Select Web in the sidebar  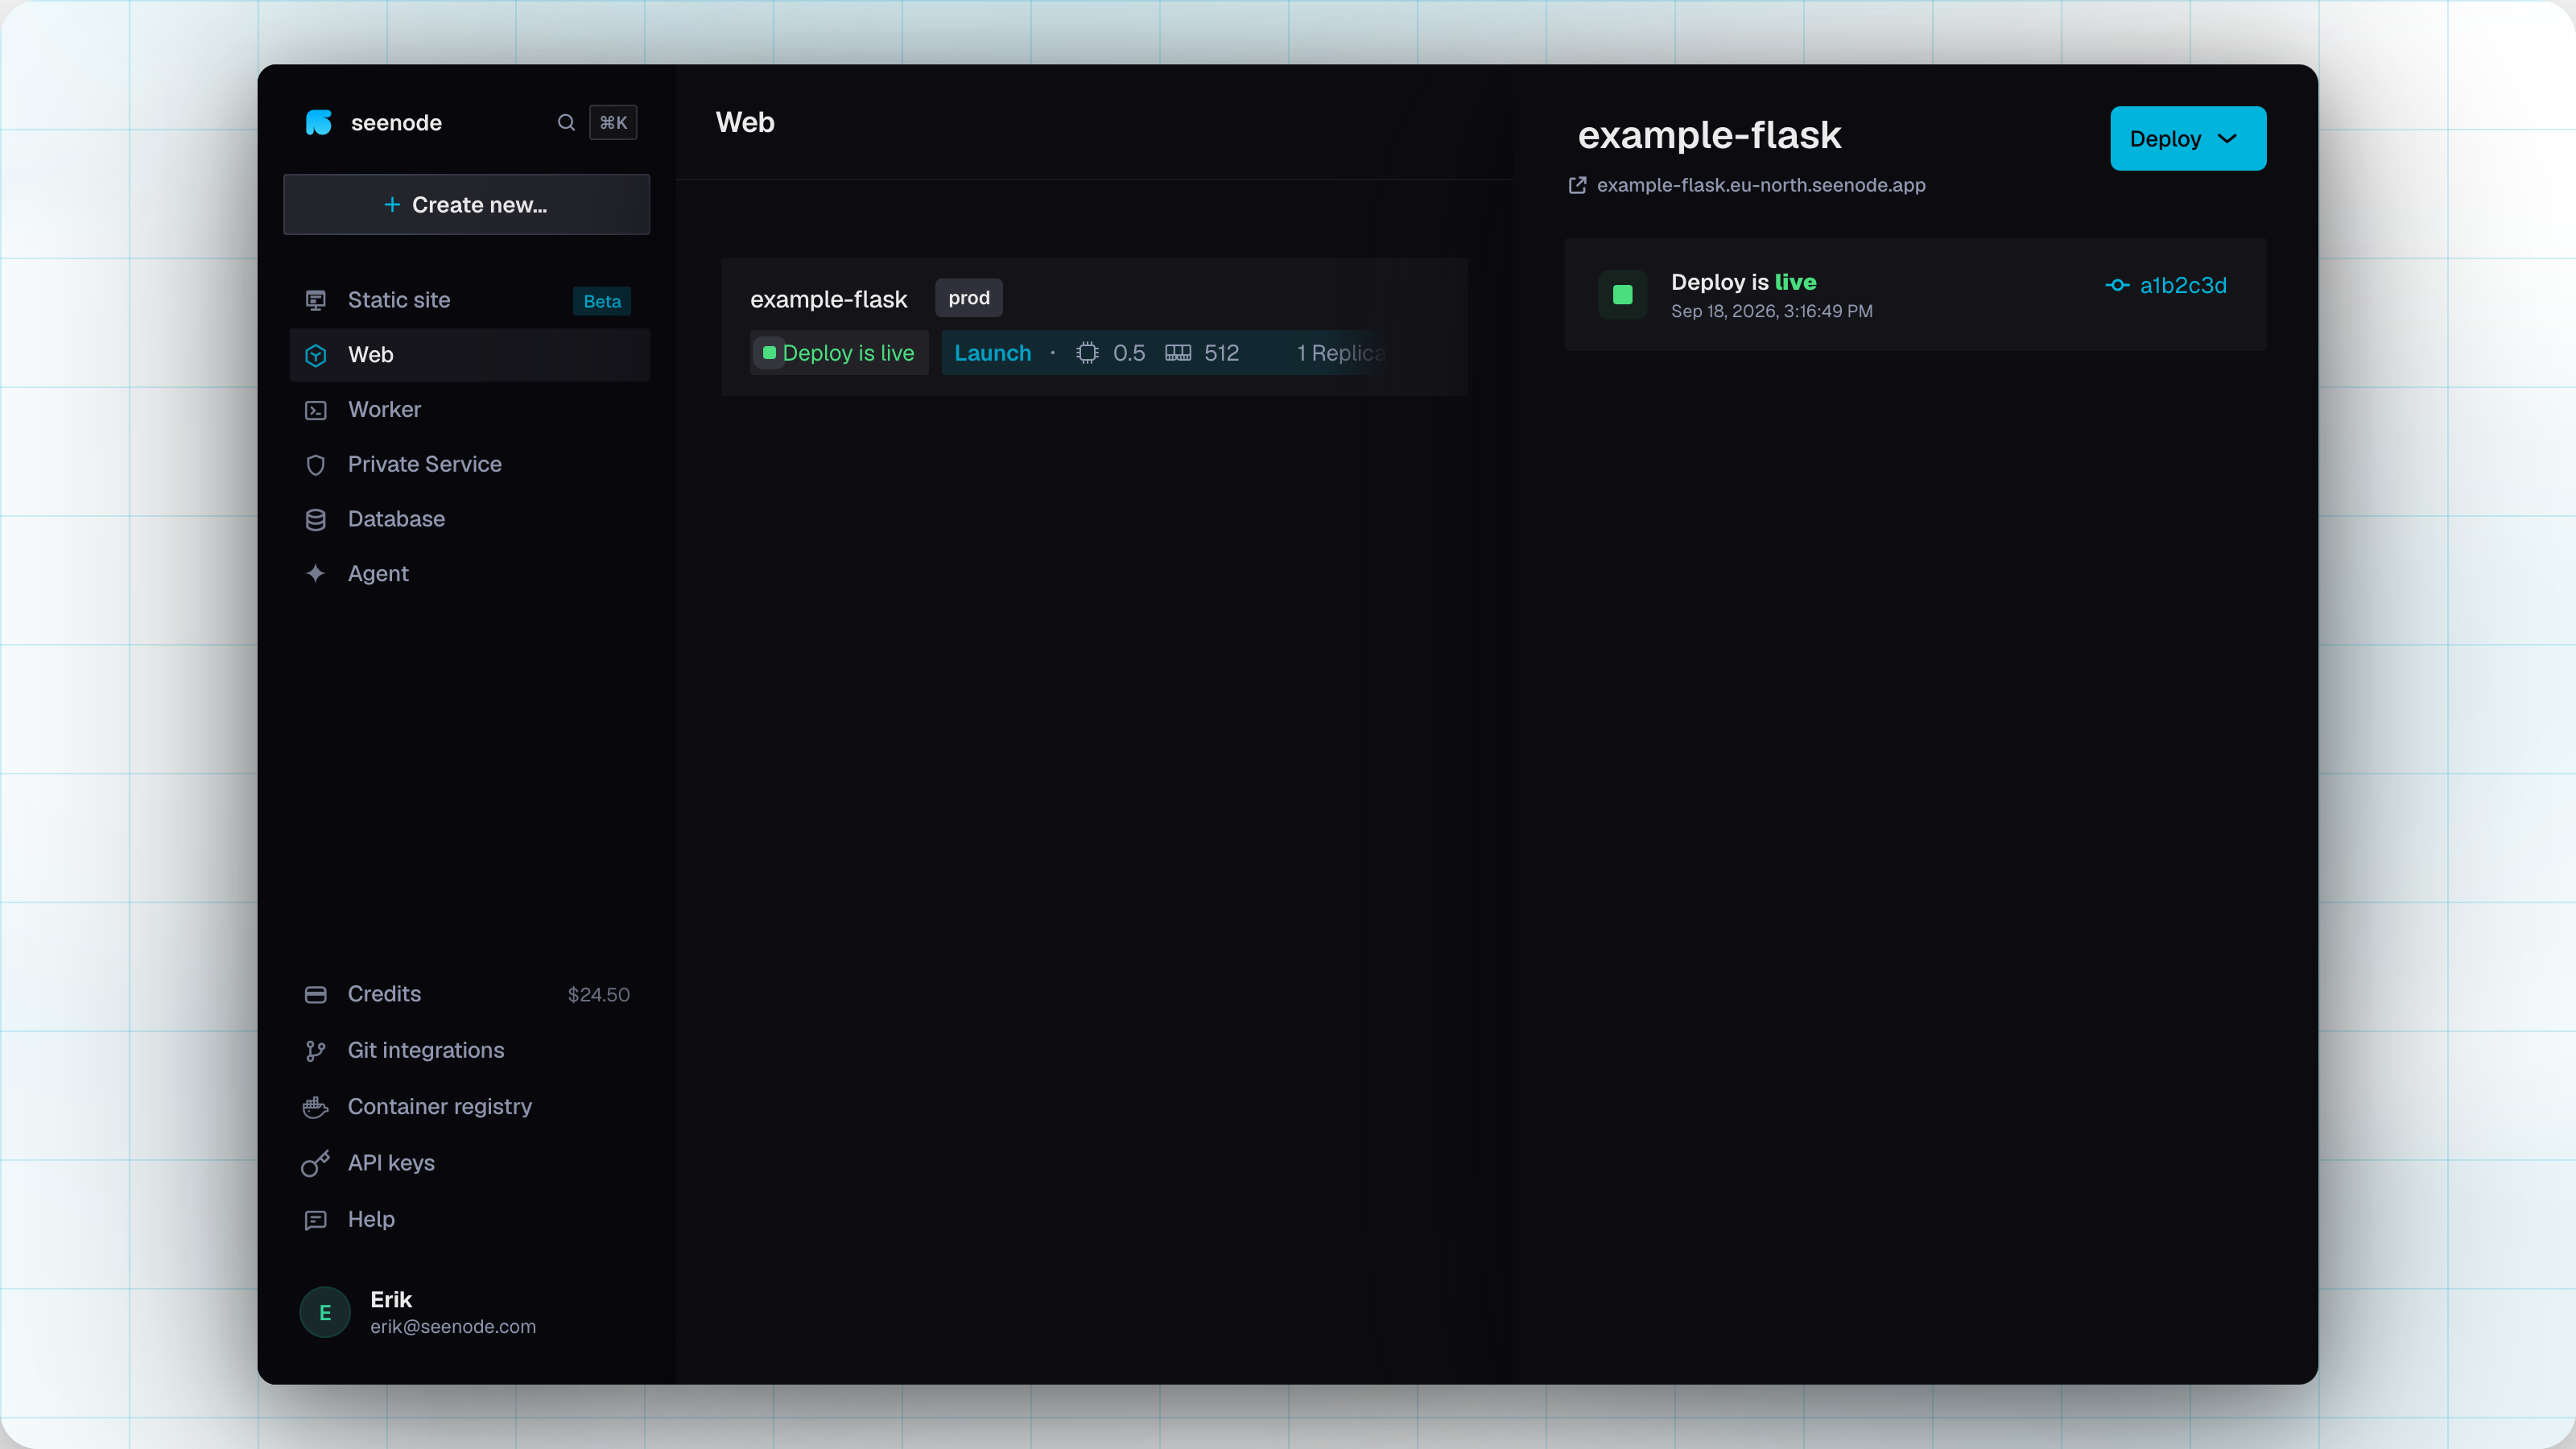469,355
